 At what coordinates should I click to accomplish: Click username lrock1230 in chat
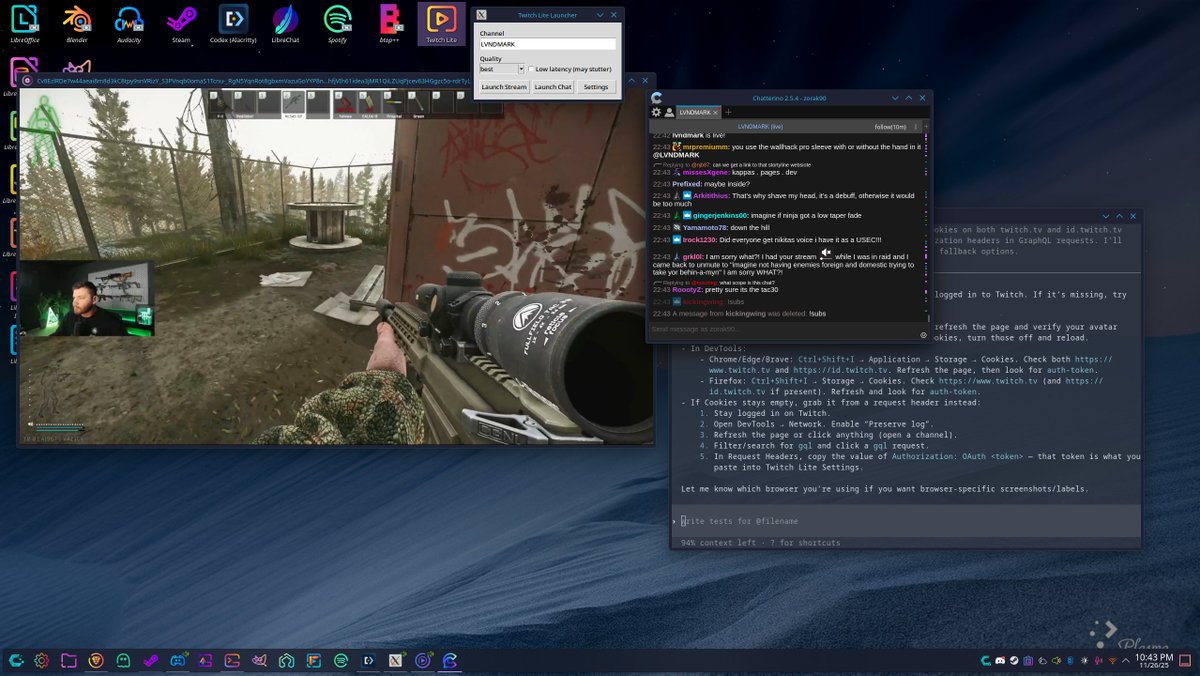(698, 239)
